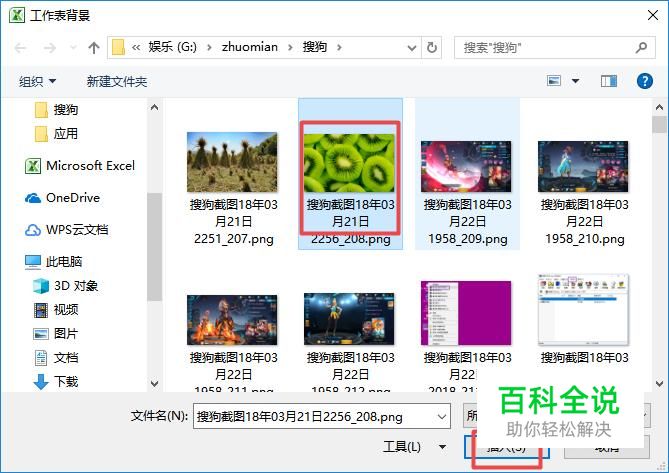Open 图片 in the sidebar
669x473 pixels.
(x=56, y=334)
